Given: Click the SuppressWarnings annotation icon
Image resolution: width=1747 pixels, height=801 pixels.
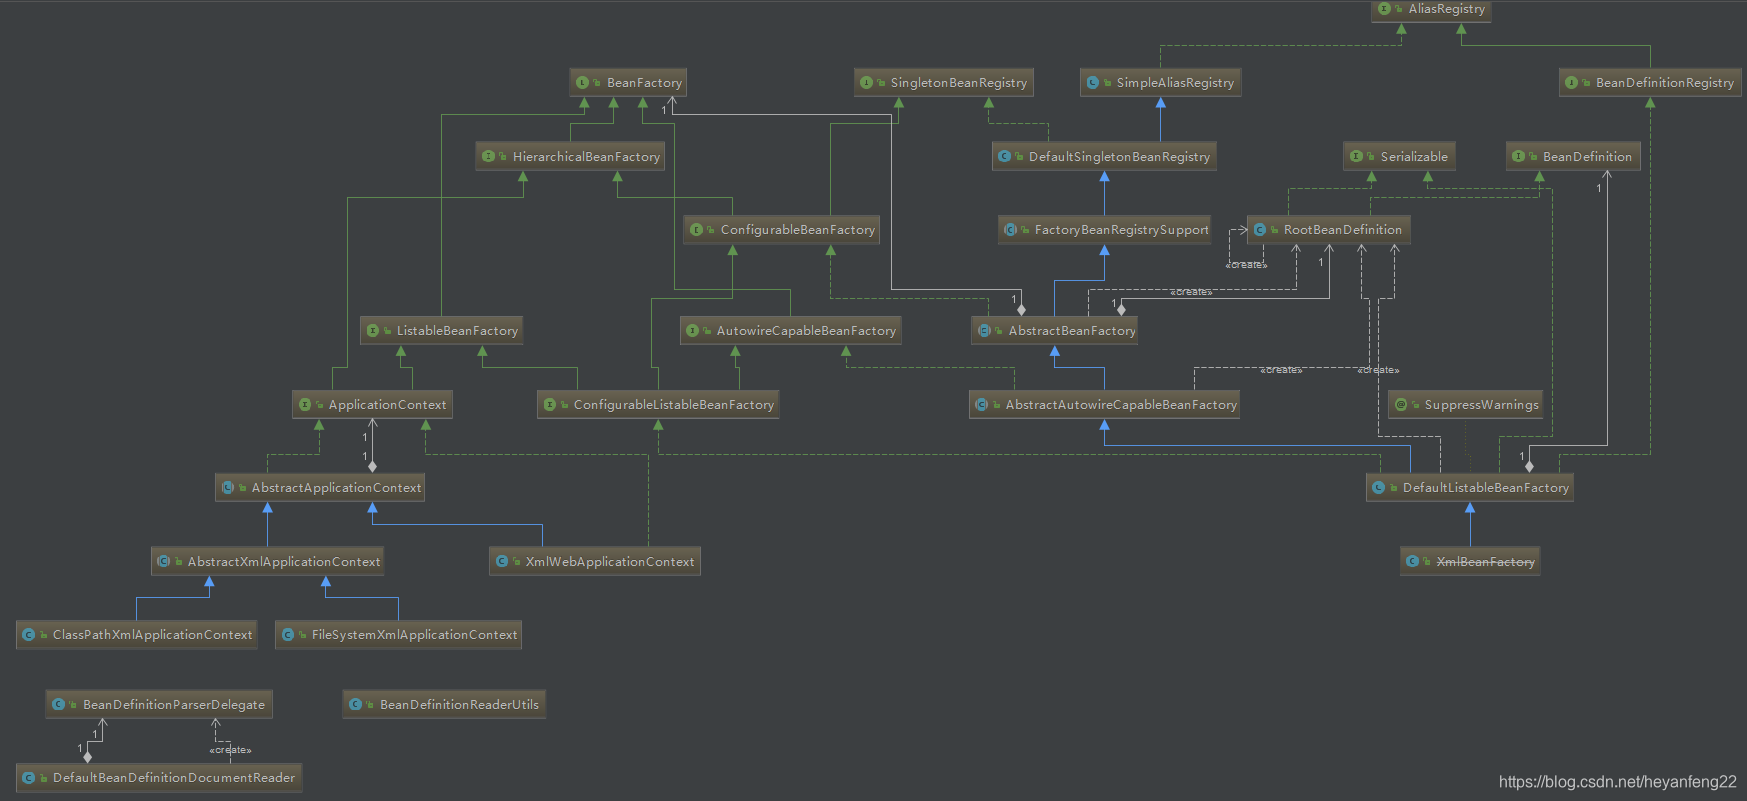Looking at the screenshot, I should 1401,405.
